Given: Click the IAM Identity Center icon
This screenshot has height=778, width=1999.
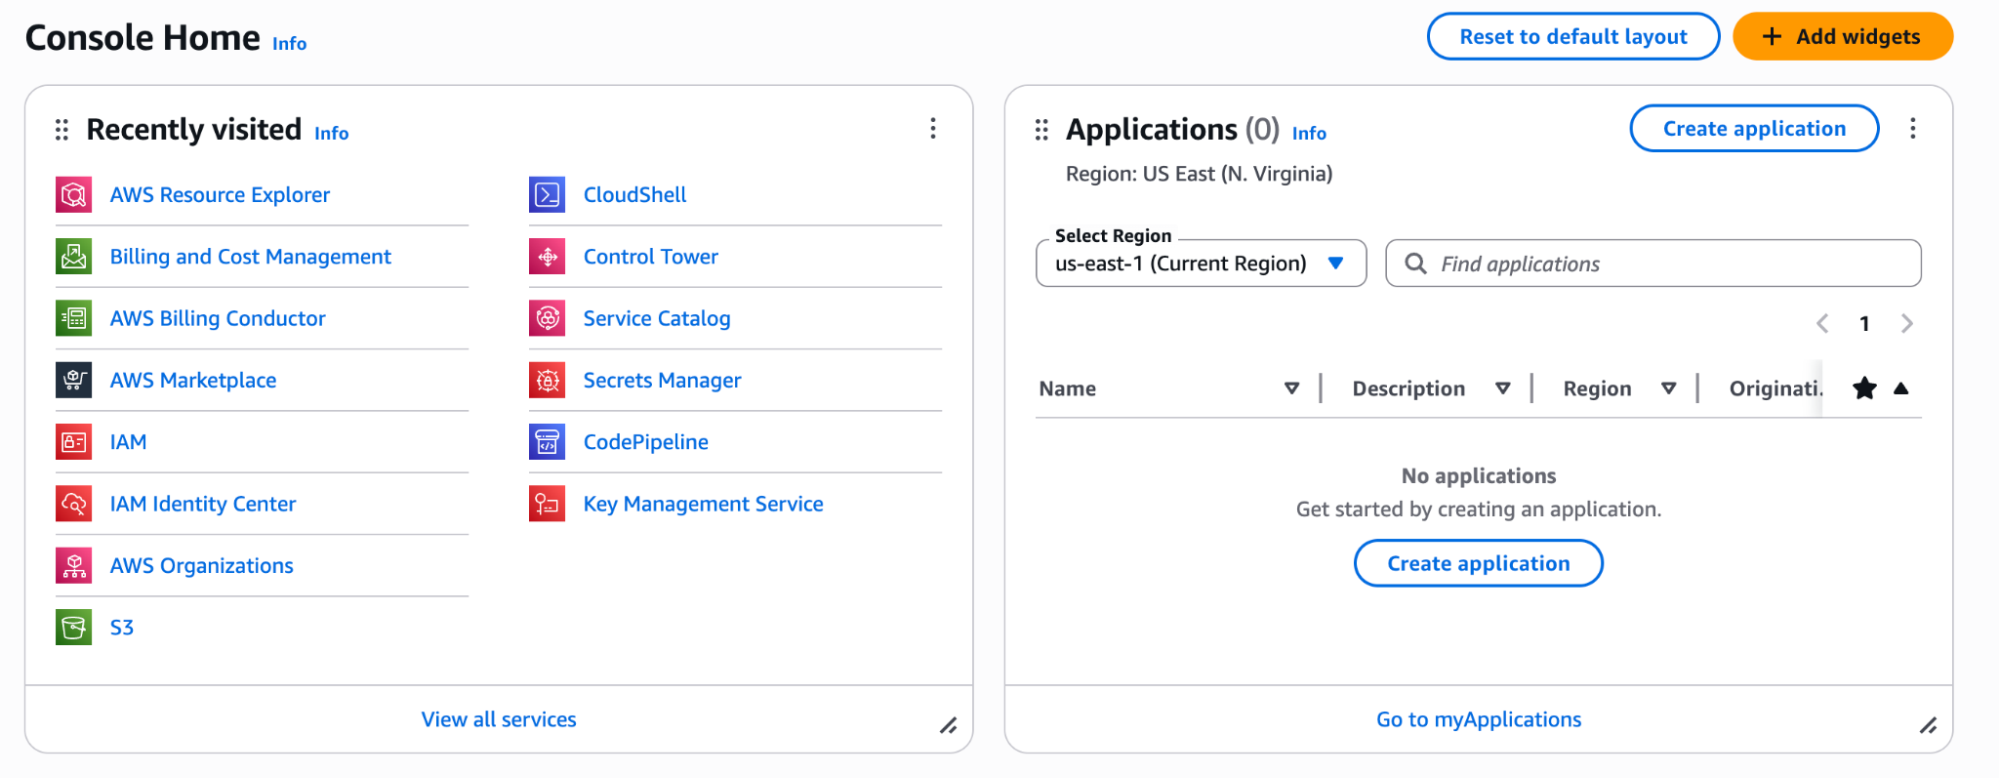Looking at the screenshot, I should click(x=74, y=504).
